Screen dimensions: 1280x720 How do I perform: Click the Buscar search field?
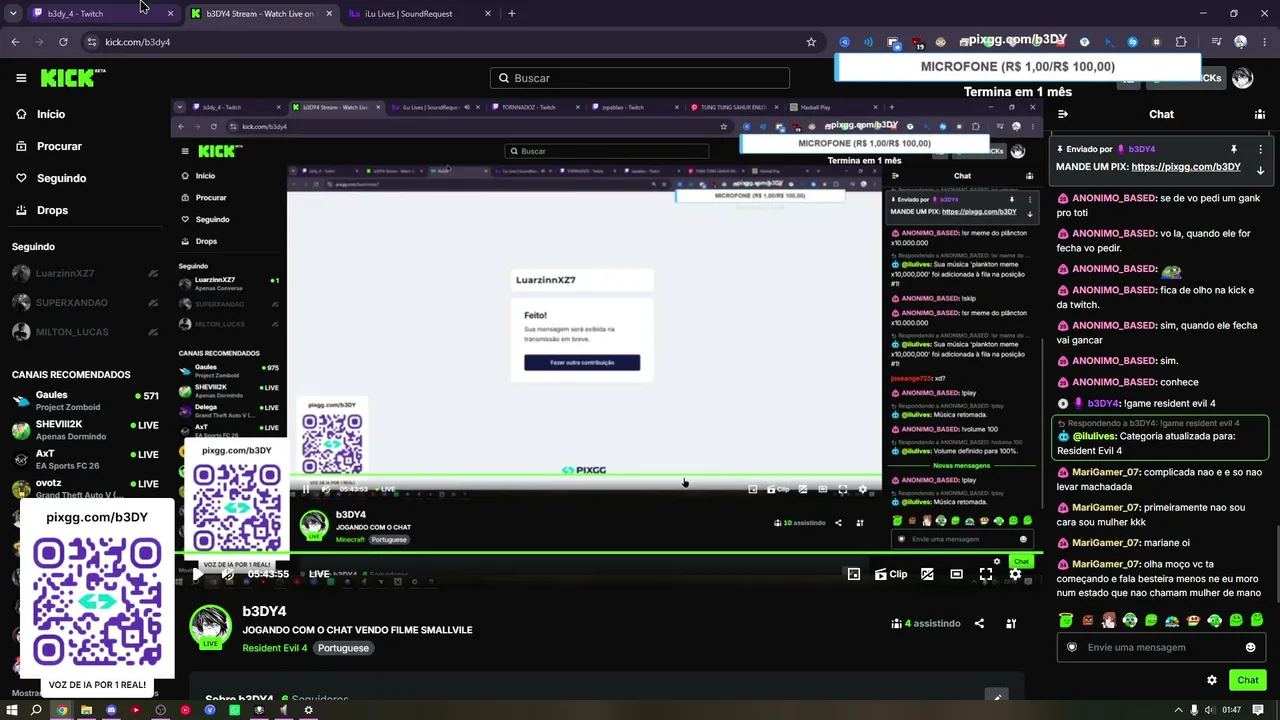coord(640,78)
